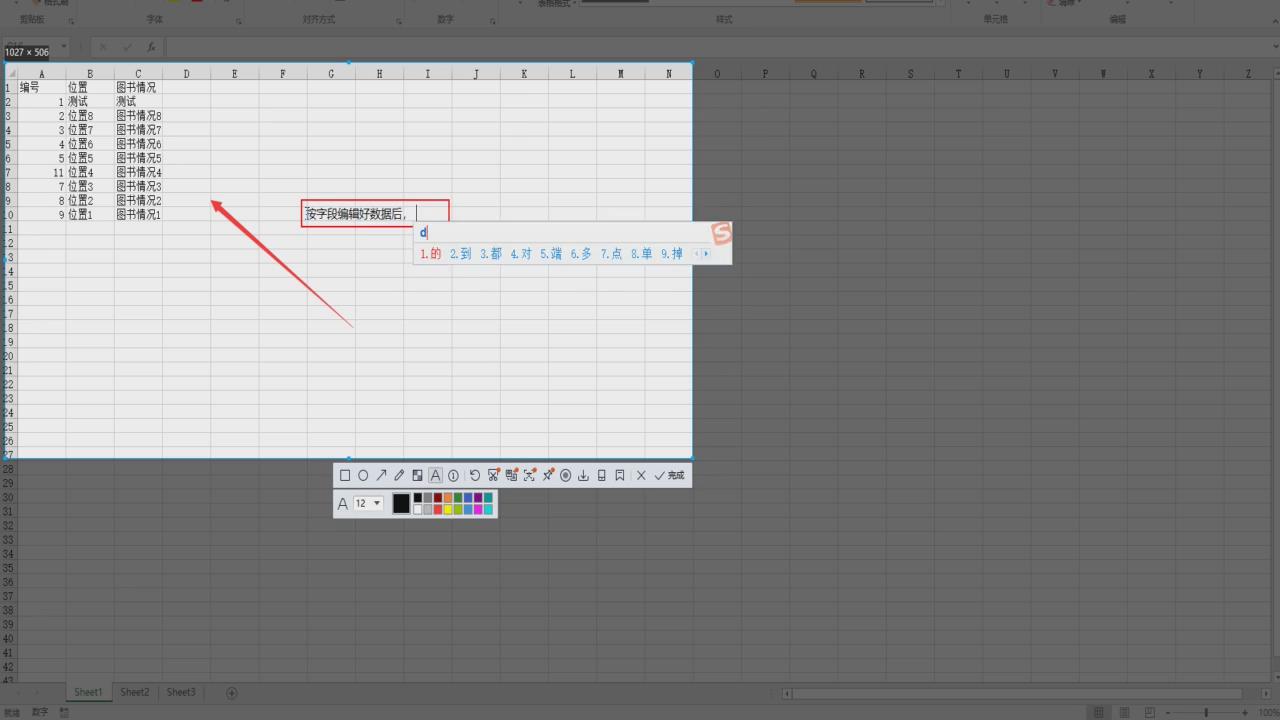
Task: Save the screenshot with download icon
Action: pyautogui.click(x=583, y=475)
